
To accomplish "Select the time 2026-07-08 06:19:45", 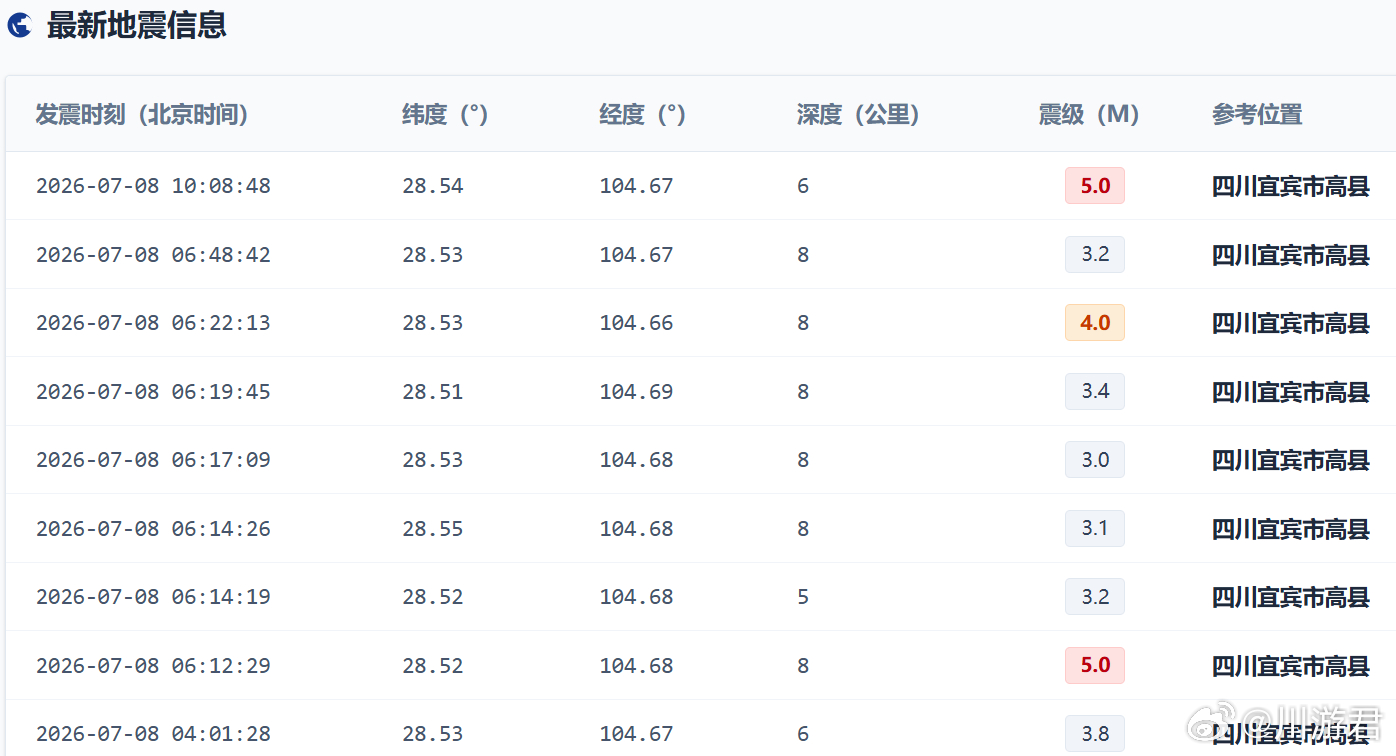I will click(x=153, y=392).
